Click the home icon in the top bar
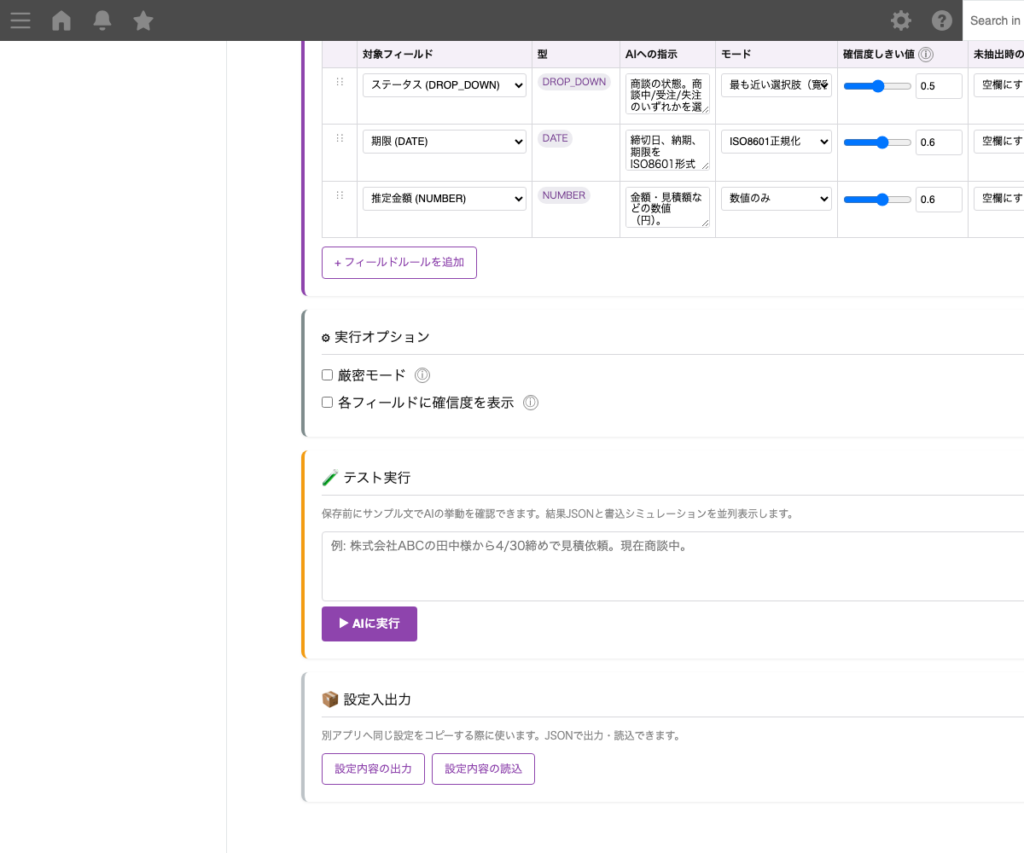1024x853 pixels. pyautogui.click(x=61, y=20)
